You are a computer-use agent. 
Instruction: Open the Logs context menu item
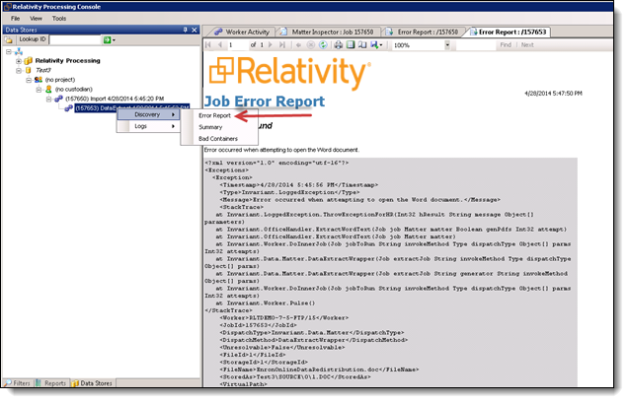[x=141, y=126]
